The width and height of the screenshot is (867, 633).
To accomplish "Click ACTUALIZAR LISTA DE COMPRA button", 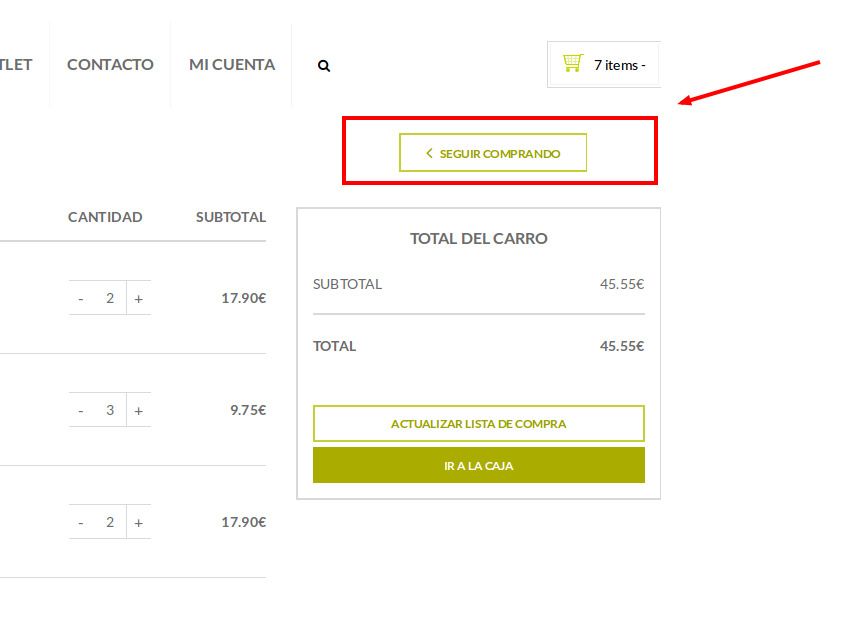I will (479, 423).
